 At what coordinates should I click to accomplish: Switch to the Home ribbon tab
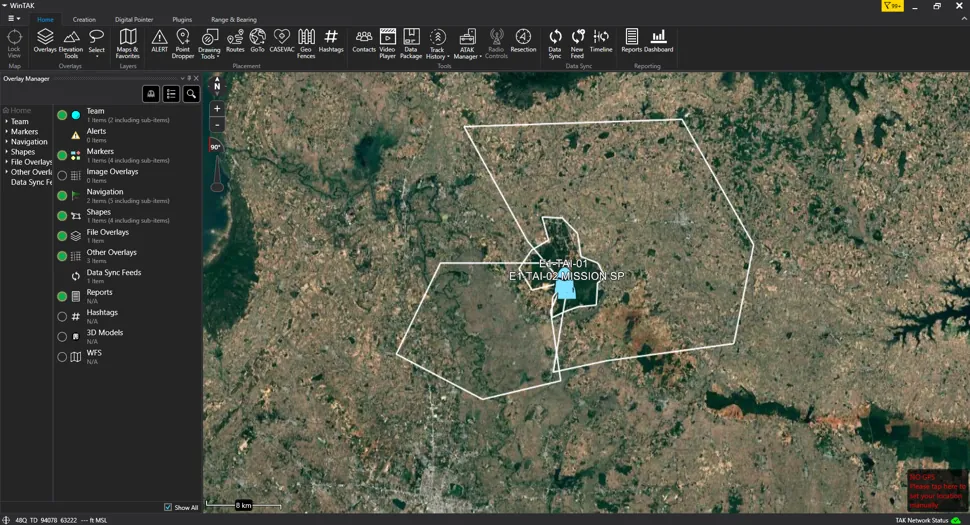45,19
